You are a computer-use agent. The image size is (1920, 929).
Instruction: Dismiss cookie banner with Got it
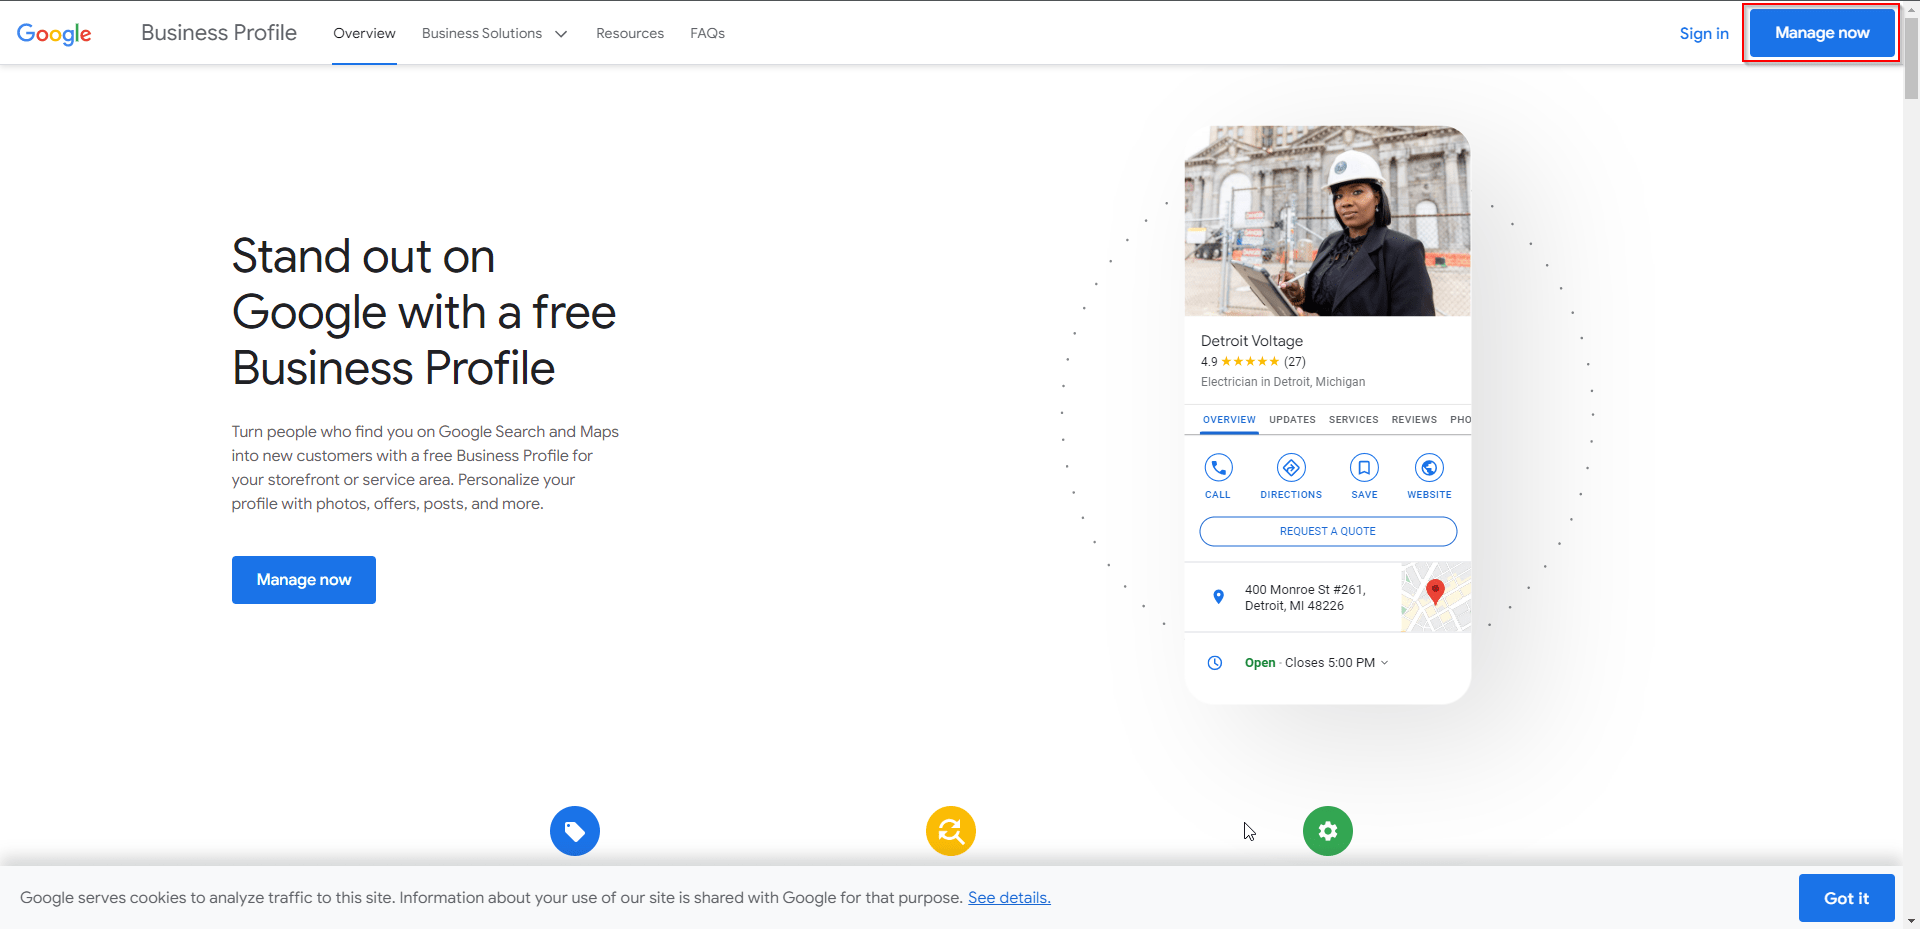[x=1846, y=898]
